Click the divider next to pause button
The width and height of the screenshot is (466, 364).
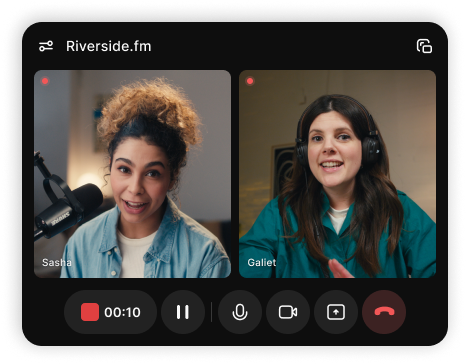[x=211, y=312]
